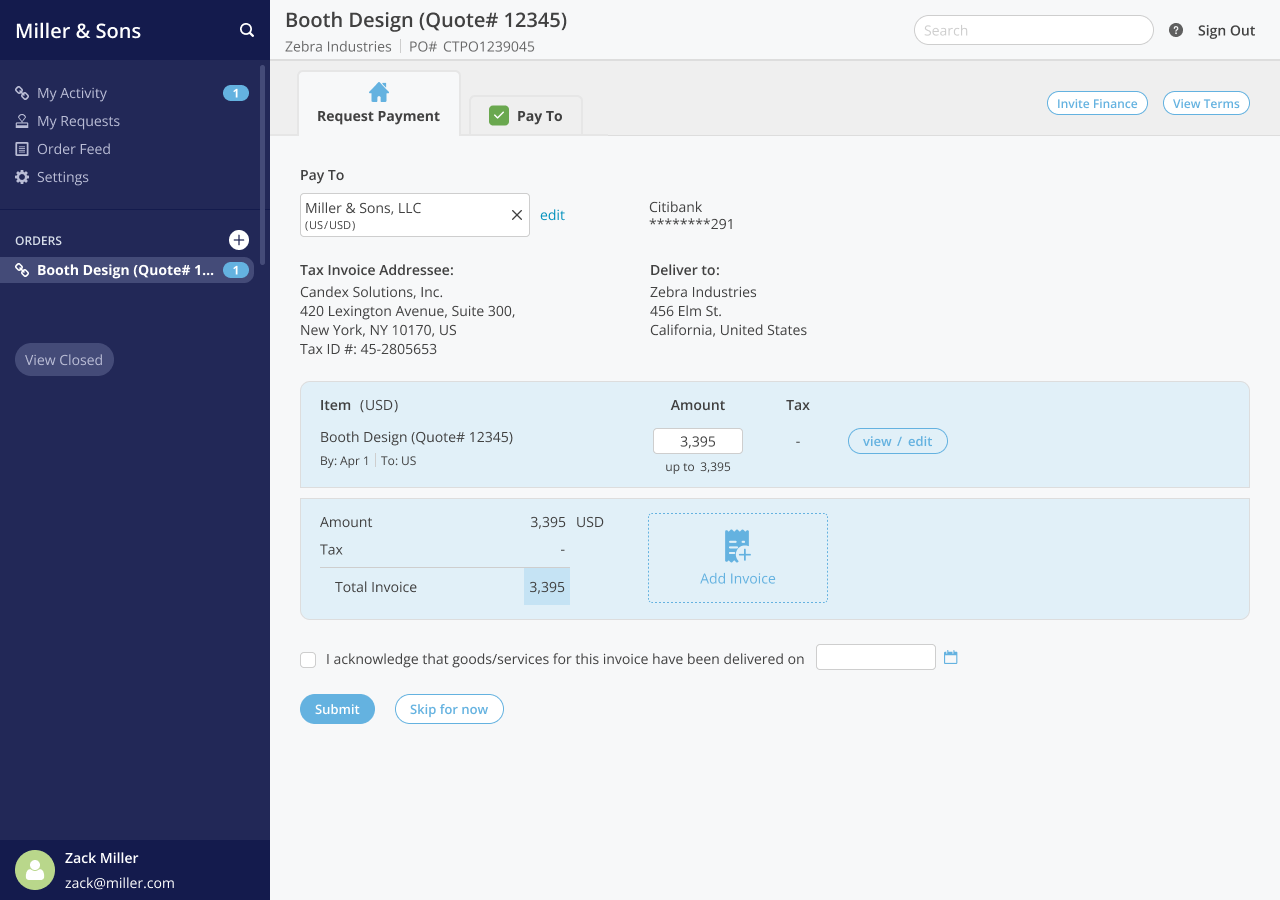Click link icon beside Booth Design order
This screenshot has height=900, width=1280.
22,270
